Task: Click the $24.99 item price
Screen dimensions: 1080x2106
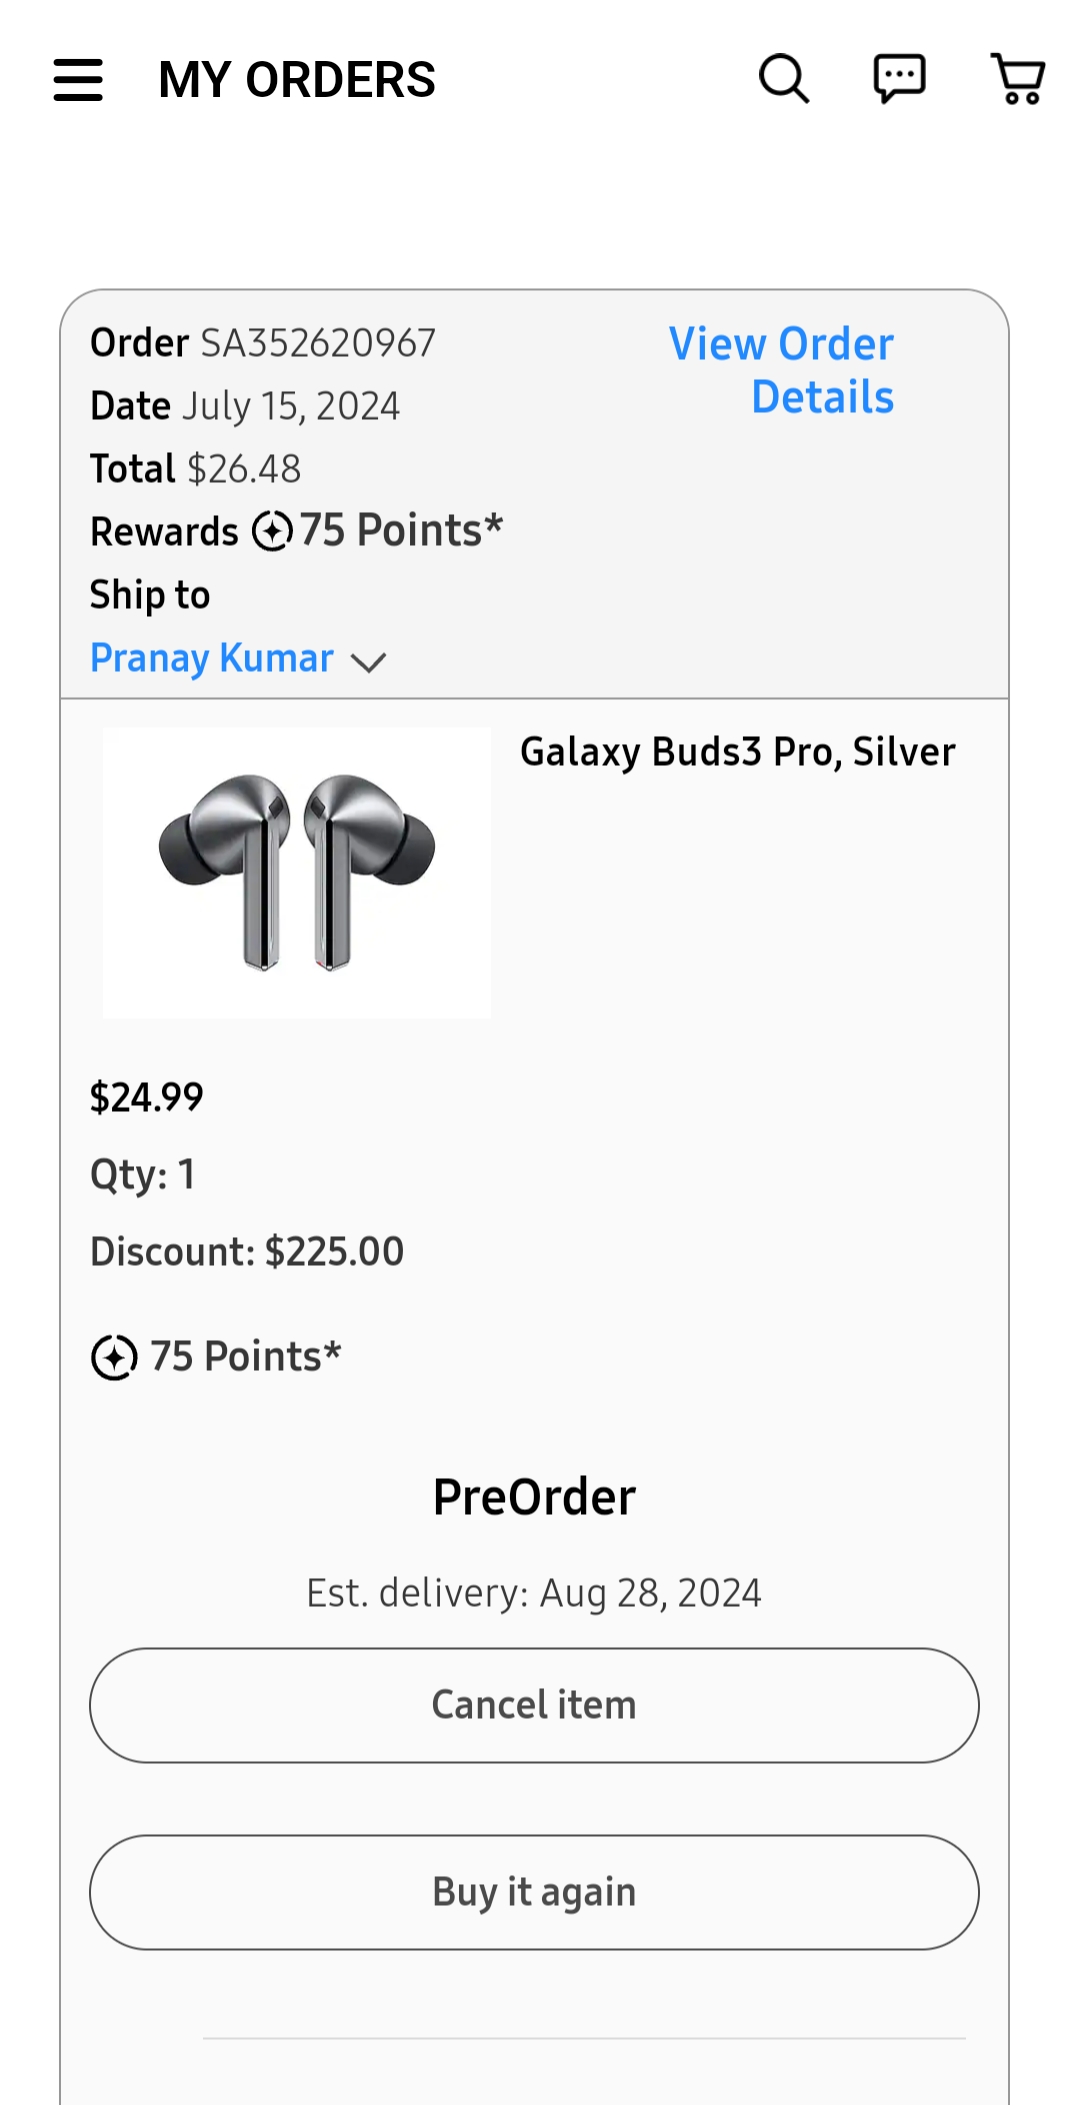Action: click(147, 1098)
